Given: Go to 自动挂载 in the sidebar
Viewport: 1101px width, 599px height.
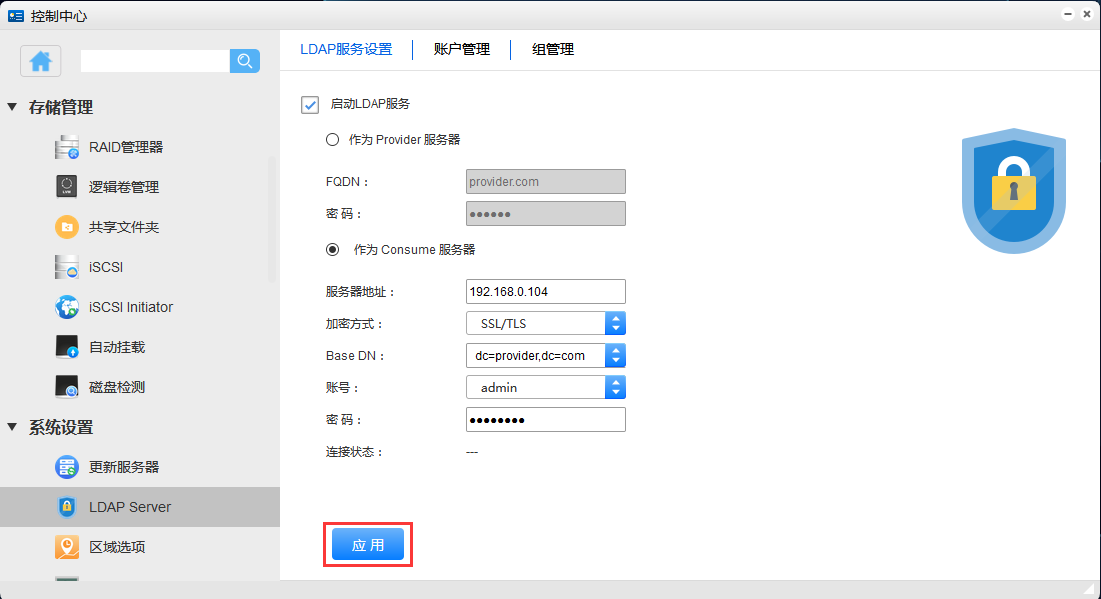Looking at the screenshot, I should coord(116,347).
